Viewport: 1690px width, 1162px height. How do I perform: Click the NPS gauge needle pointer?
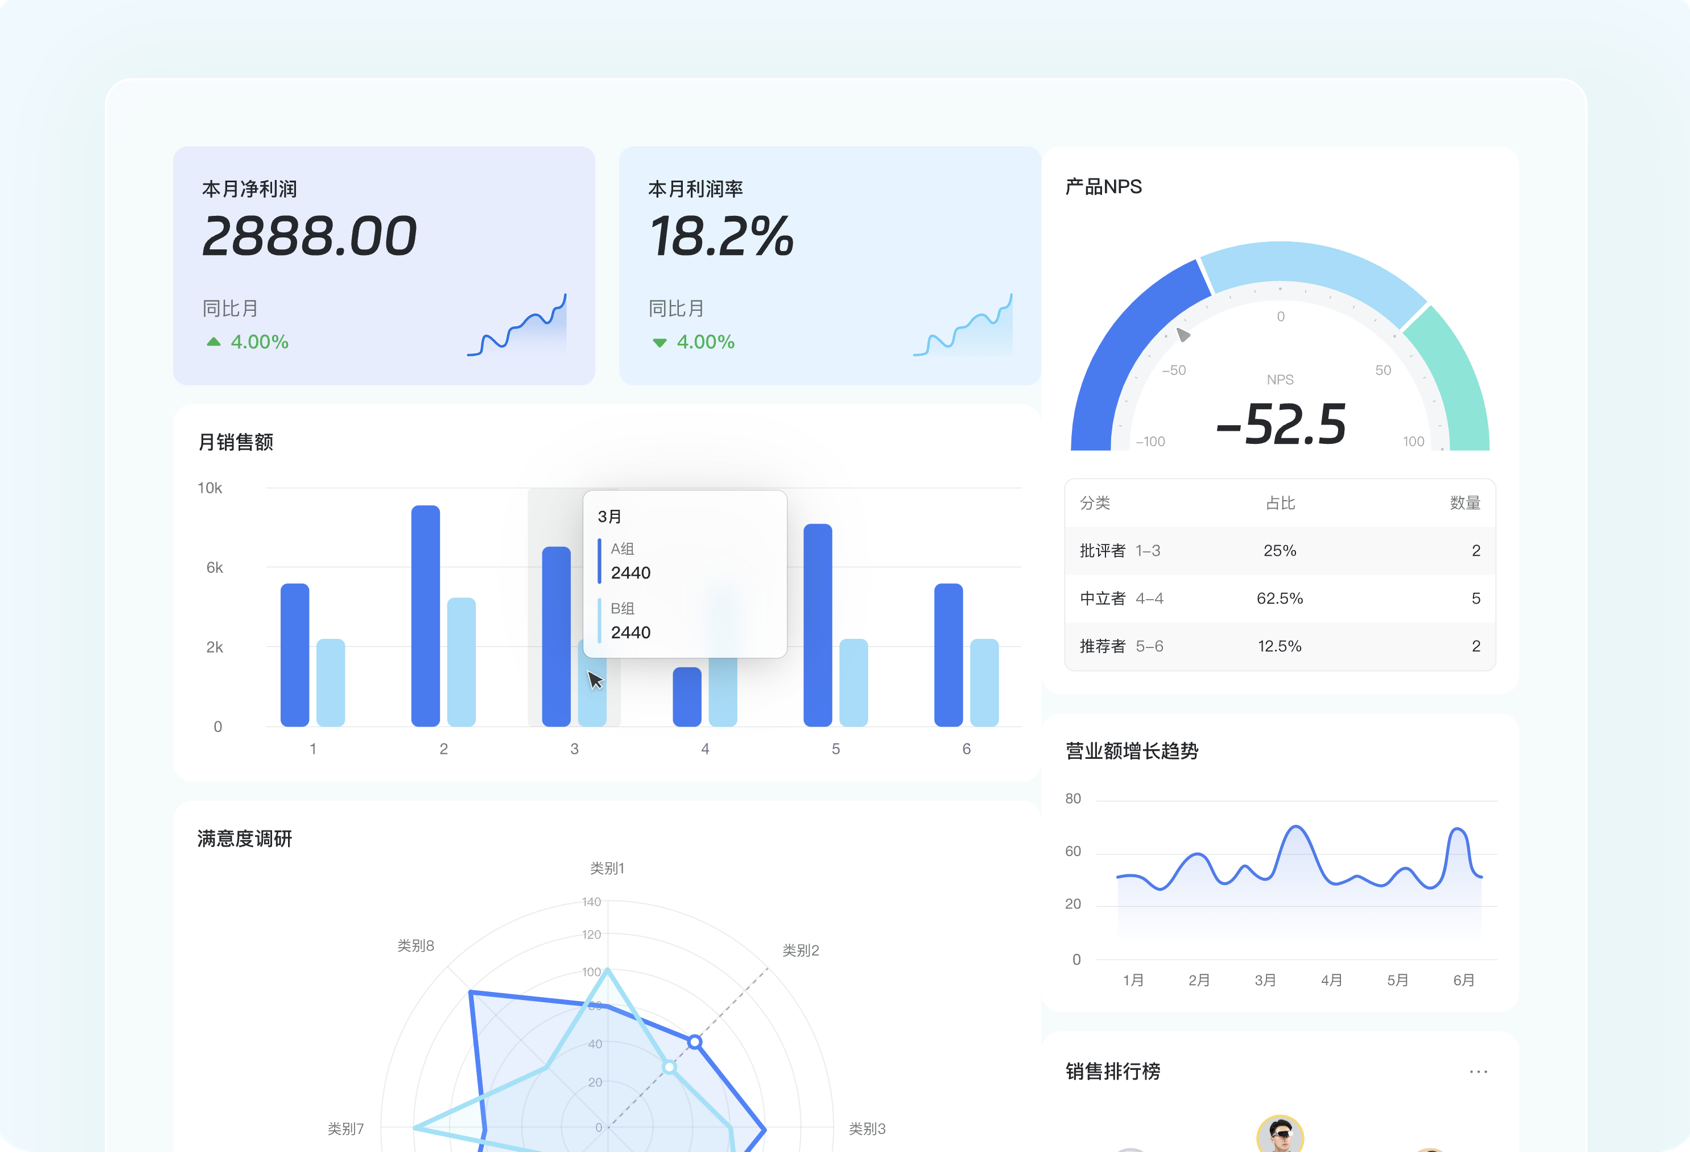click(x=1182, y=335)
